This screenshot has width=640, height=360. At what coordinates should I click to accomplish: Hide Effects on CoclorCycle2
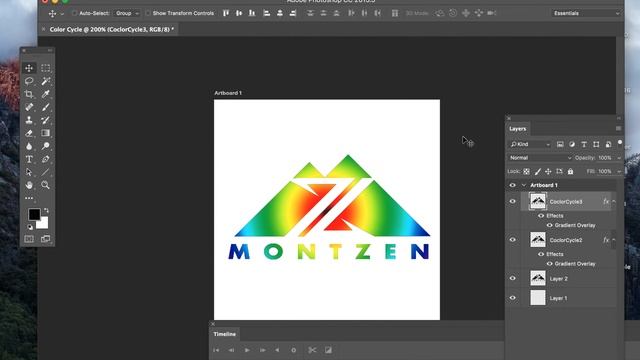point(541,254)
